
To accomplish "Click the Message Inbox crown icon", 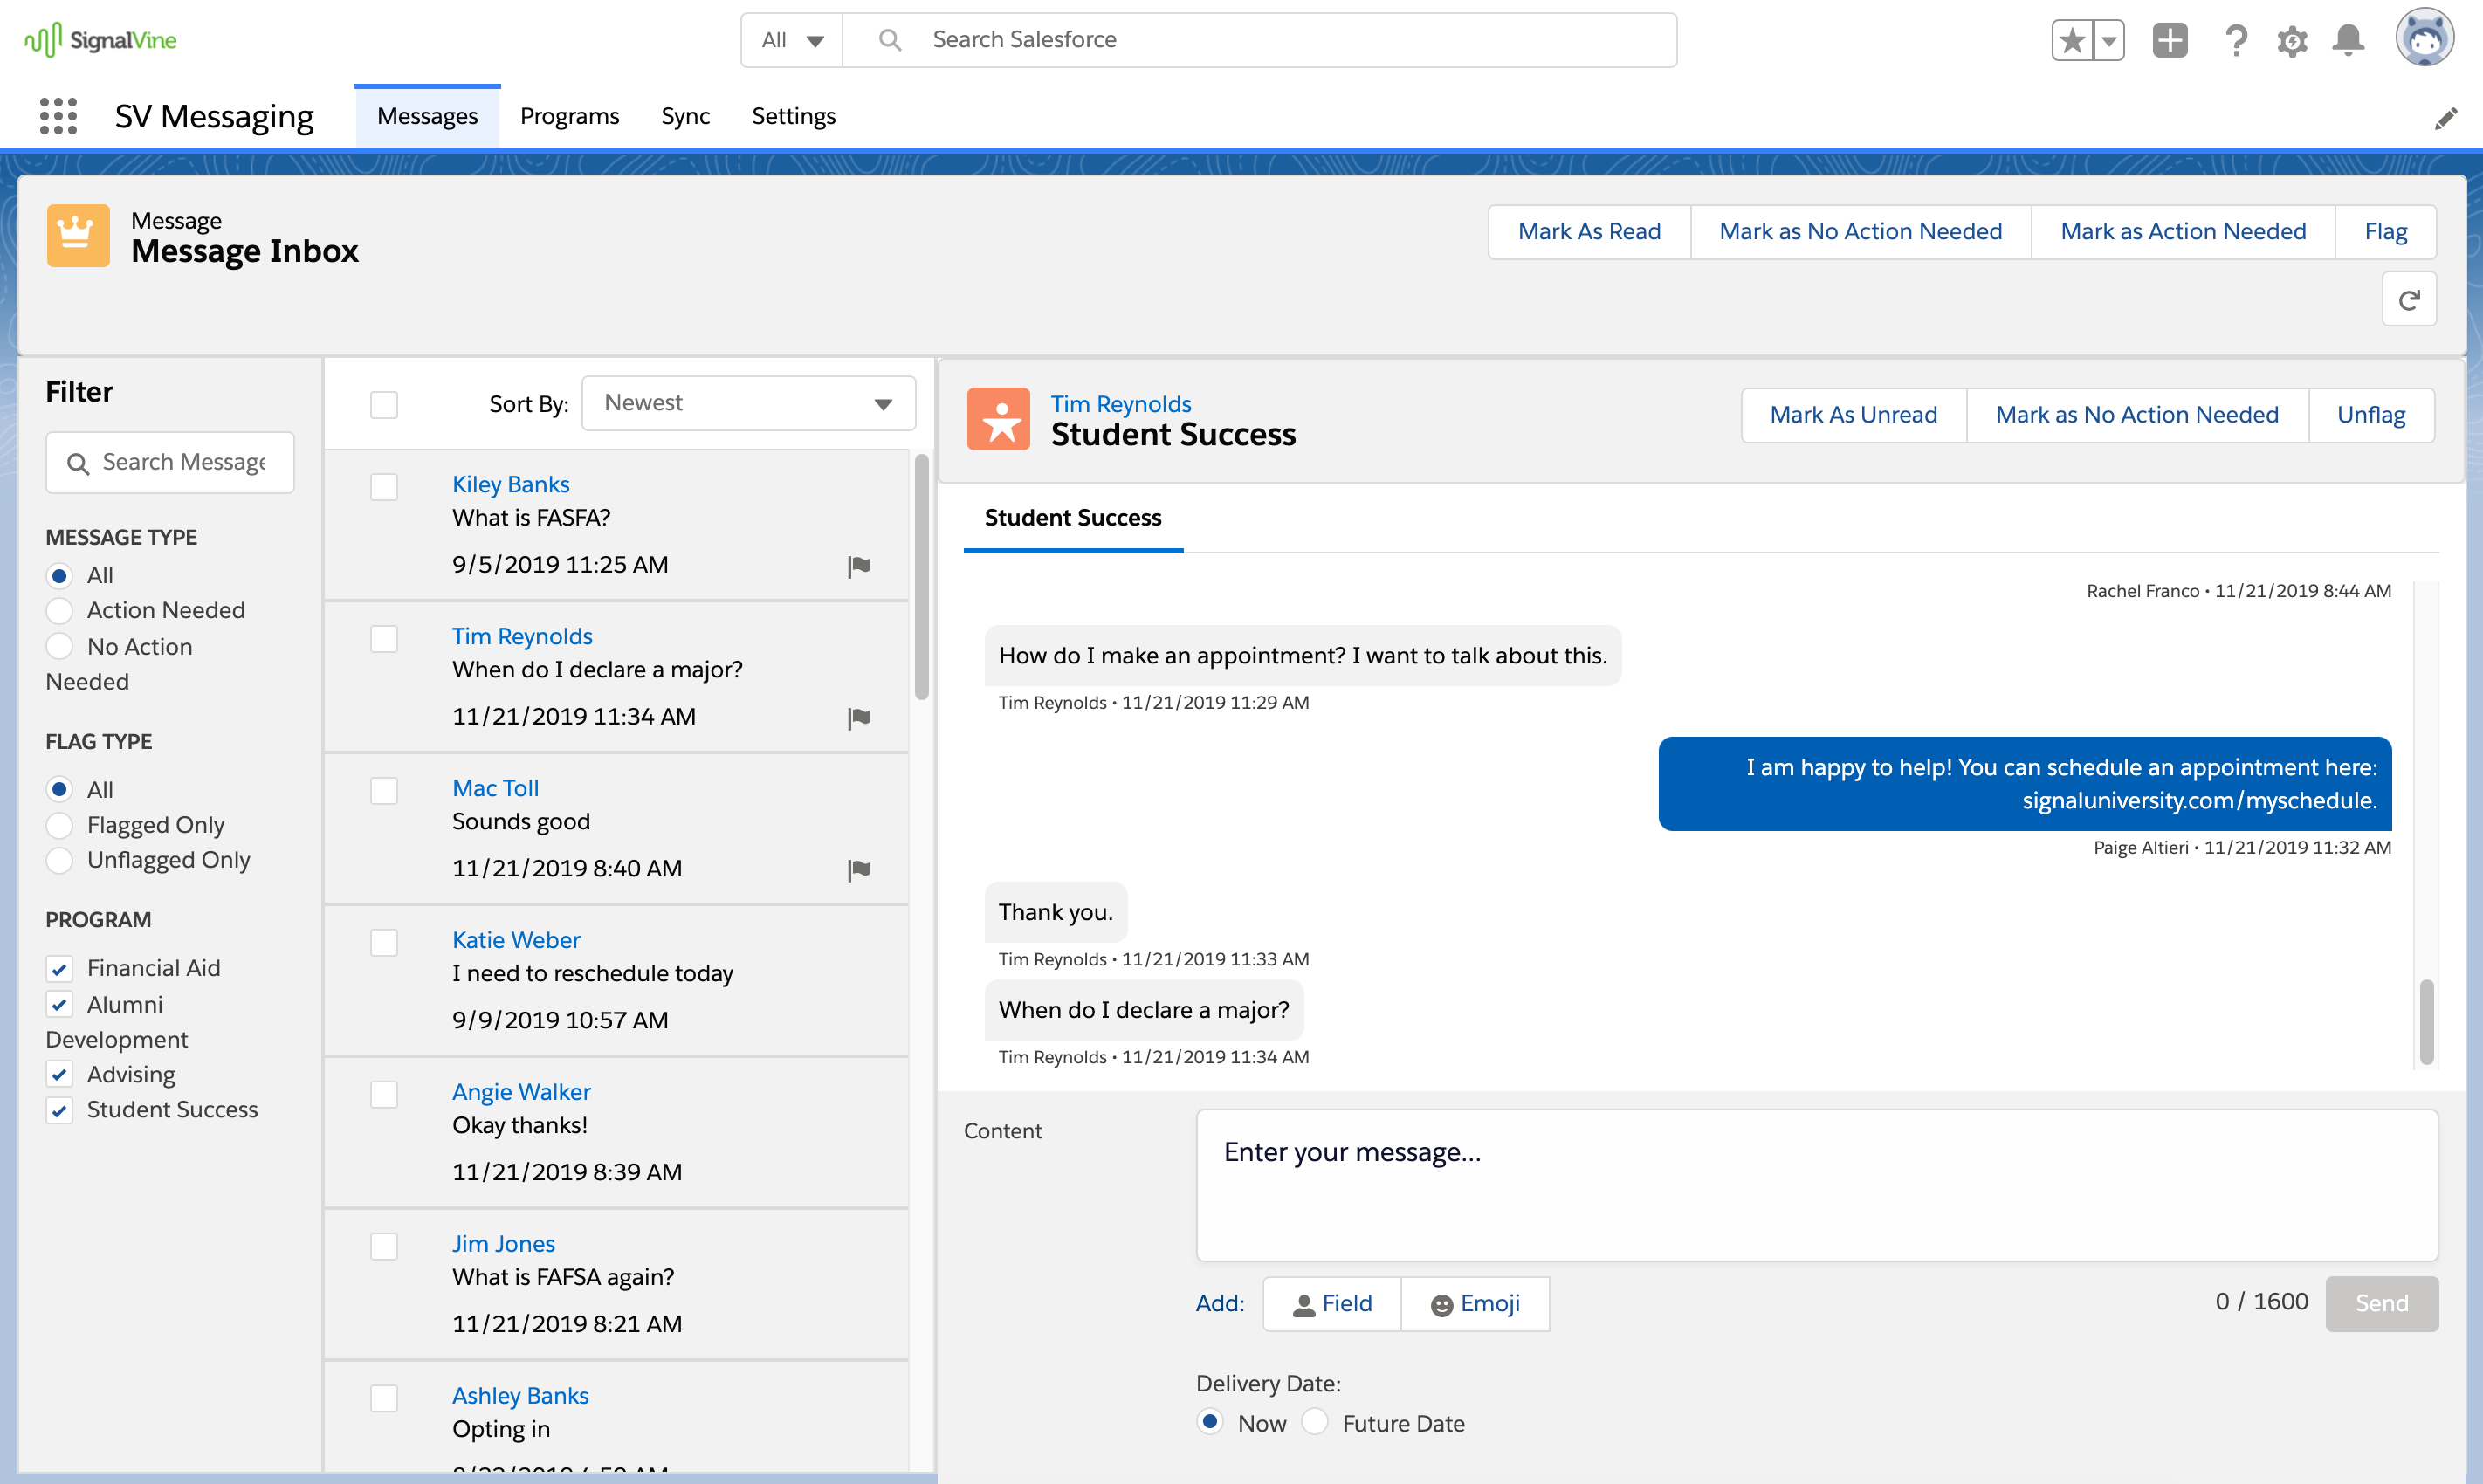I will tap(78, 235).
